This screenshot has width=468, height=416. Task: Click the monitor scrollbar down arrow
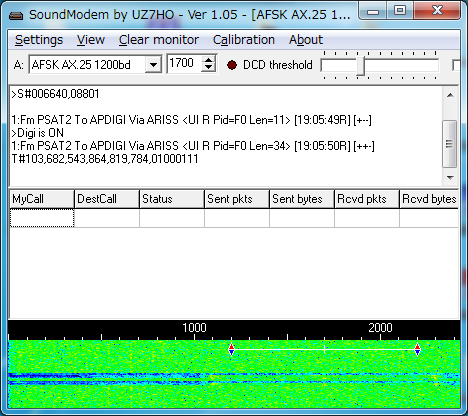point(450,177)
